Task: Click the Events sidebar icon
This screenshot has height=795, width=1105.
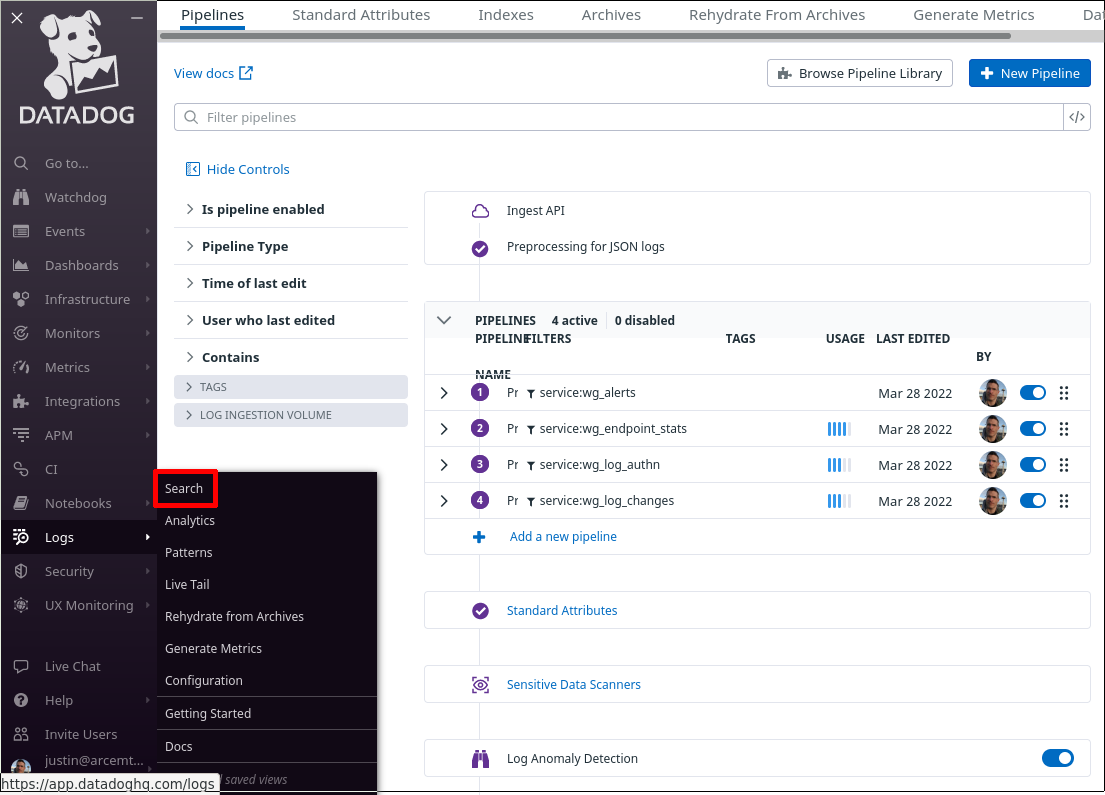Action: pyautogui.click(x=21, y=231)
